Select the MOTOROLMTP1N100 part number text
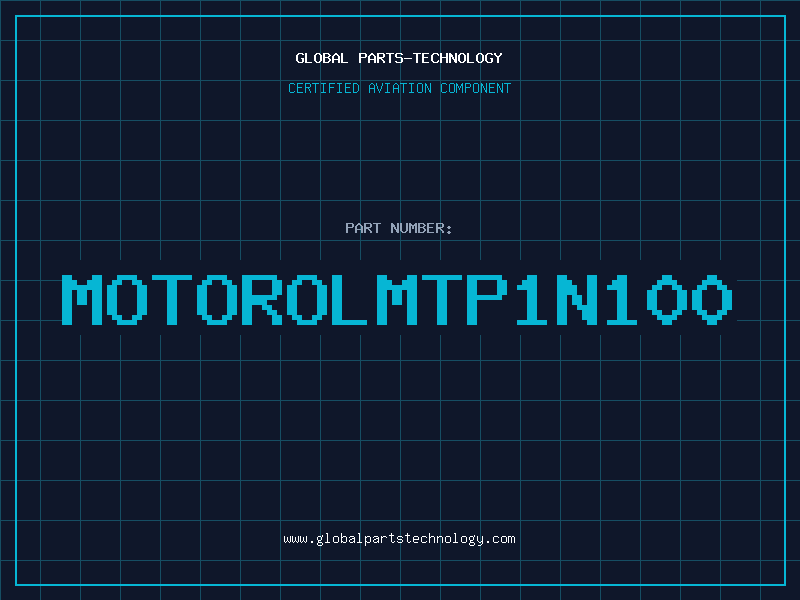This screenshot has width=800, height=600. point(397,299)
